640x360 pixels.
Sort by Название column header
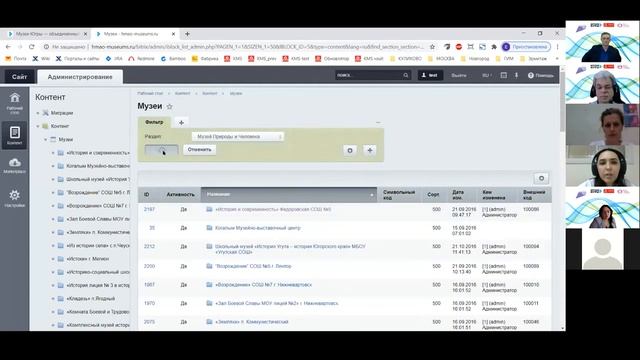point(288,195)
